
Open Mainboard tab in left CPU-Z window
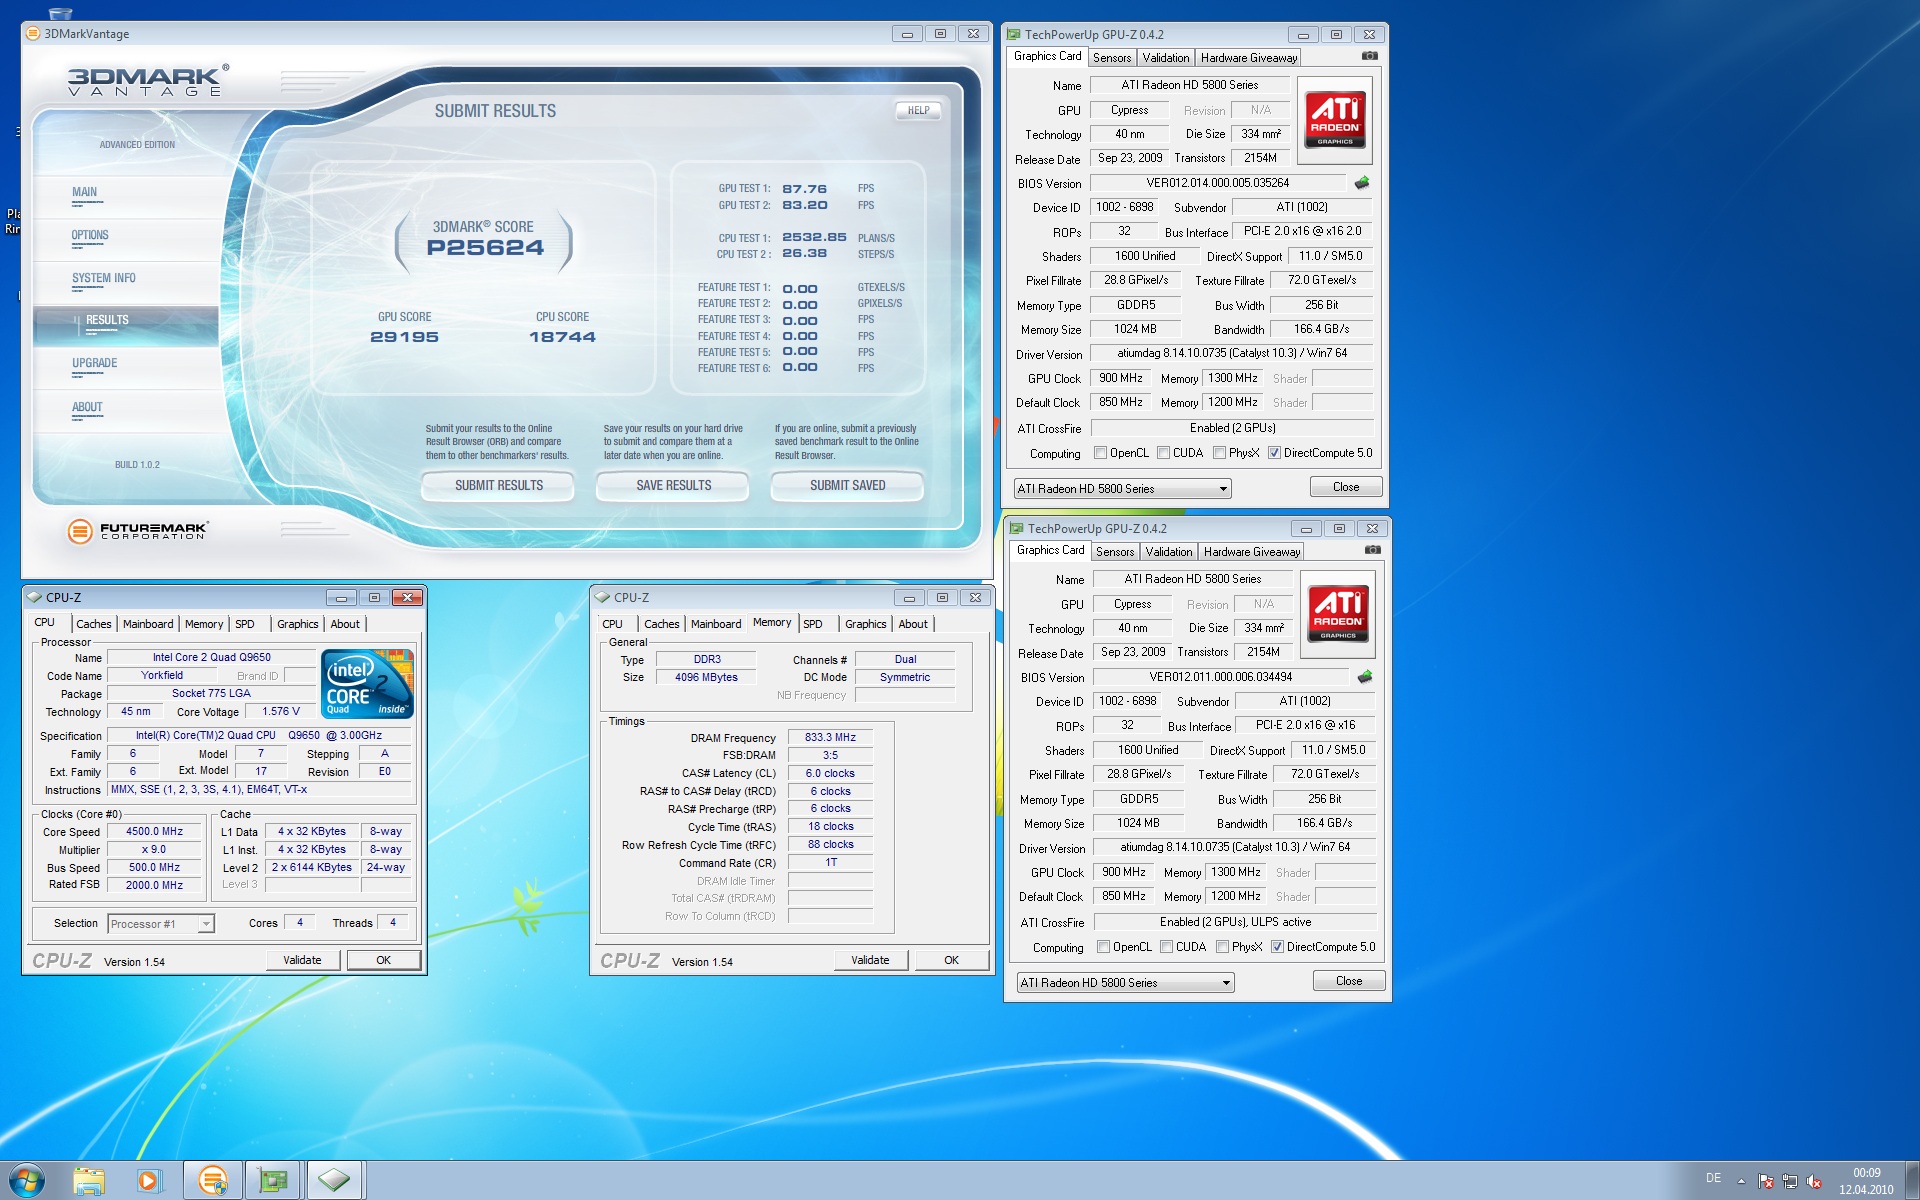pyautogui.click(x=148, y=624)
